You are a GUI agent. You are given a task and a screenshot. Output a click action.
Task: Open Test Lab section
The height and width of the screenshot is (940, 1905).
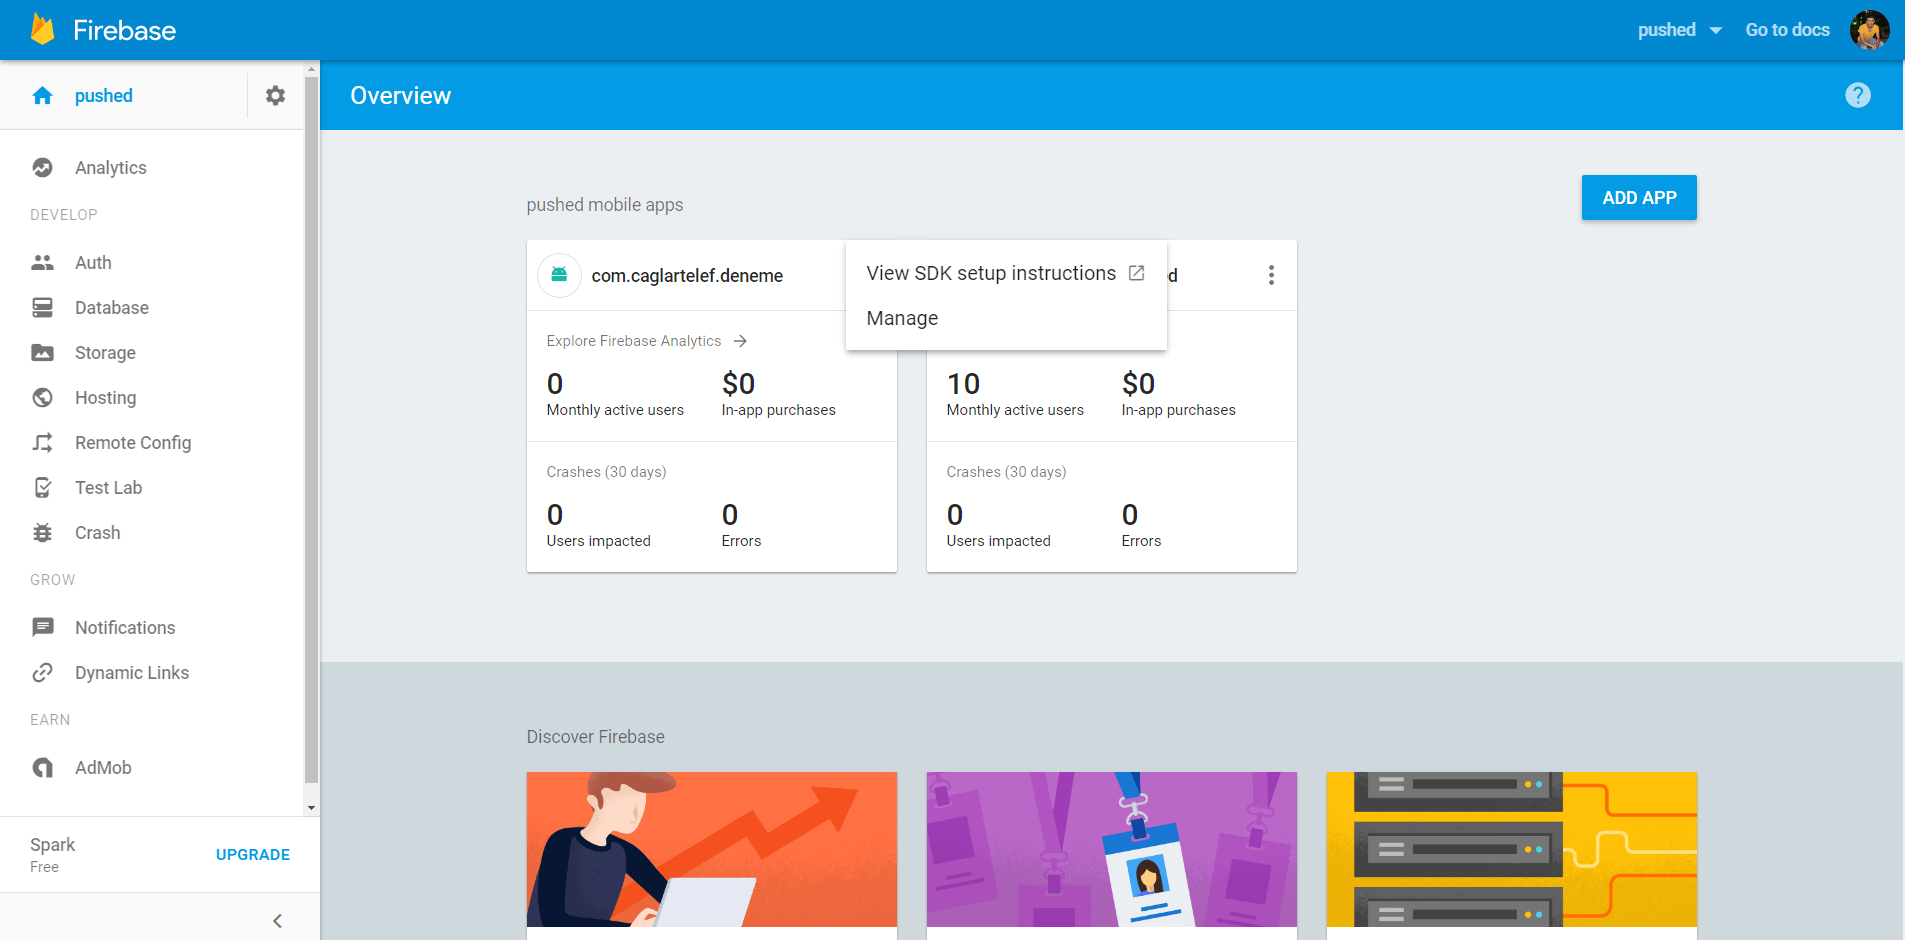[108, 488]
